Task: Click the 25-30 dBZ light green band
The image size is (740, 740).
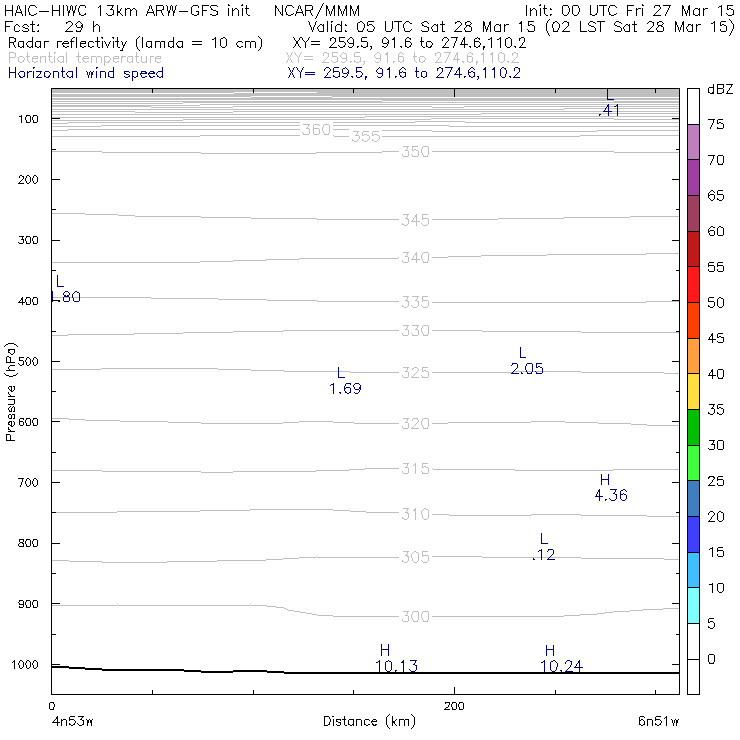Action: click(693, 462)
